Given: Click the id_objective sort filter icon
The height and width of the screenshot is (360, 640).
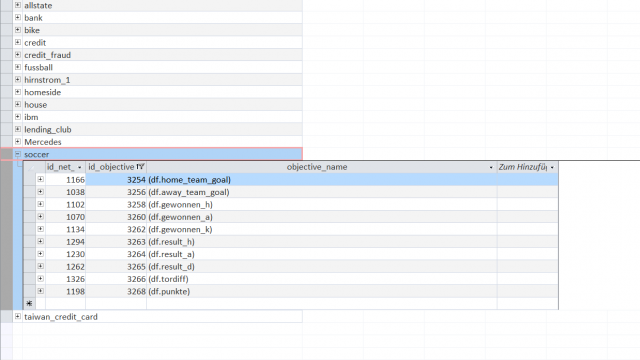Looking at the screenshot, I should (x=140, y=167).
